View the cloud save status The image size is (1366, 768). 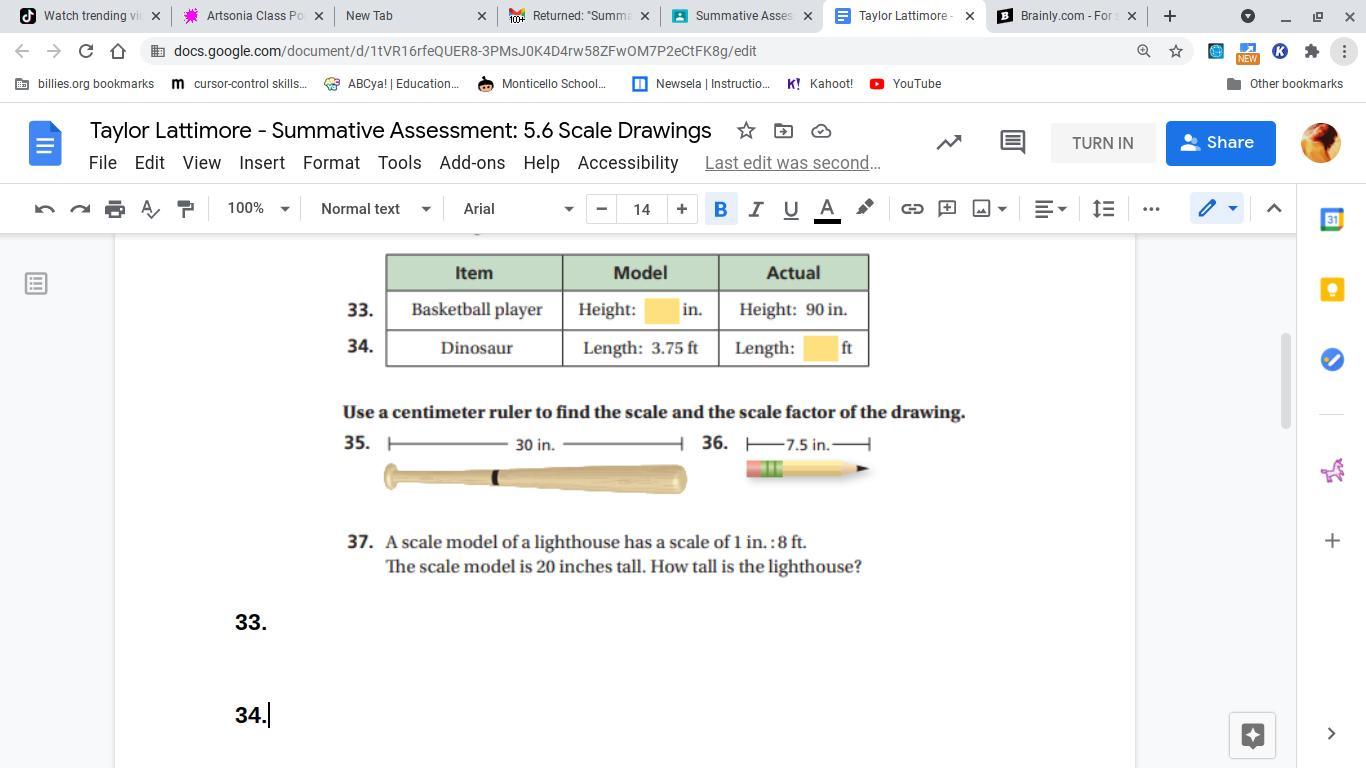(x=821, y=131)
